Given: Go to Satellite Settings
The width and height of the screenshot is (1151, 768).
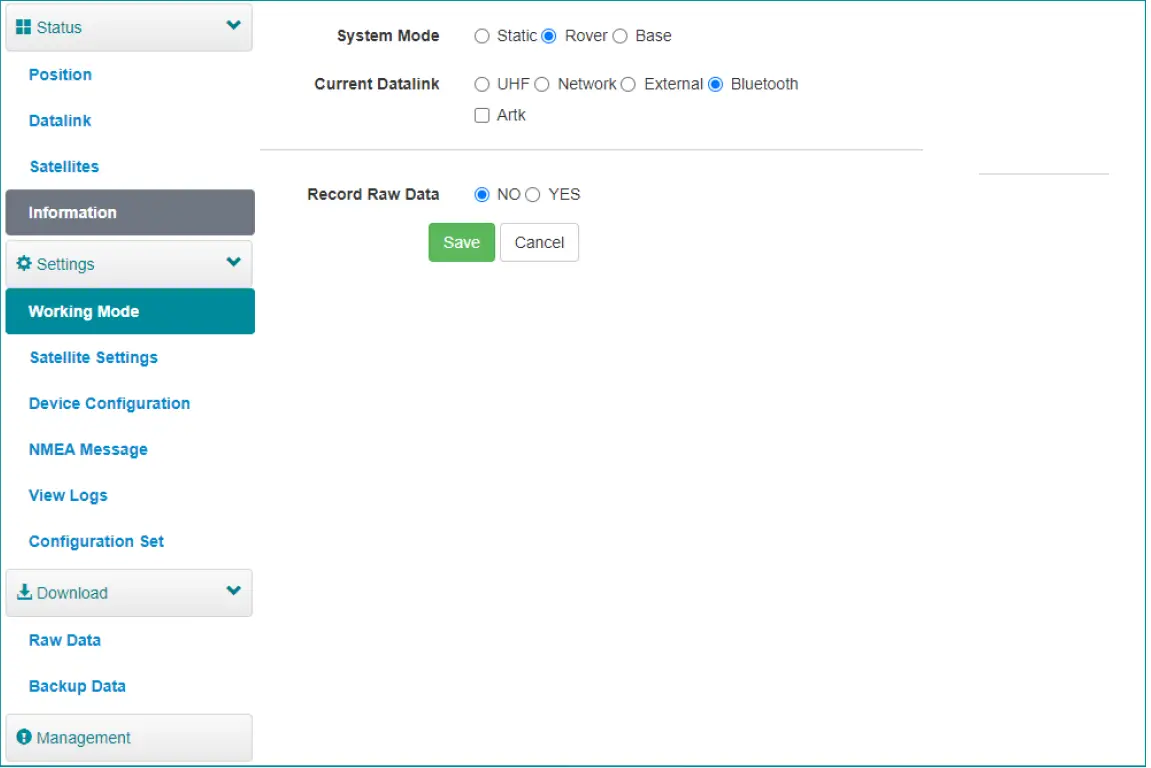Looking at the screenshot, I should coord(94,358).
